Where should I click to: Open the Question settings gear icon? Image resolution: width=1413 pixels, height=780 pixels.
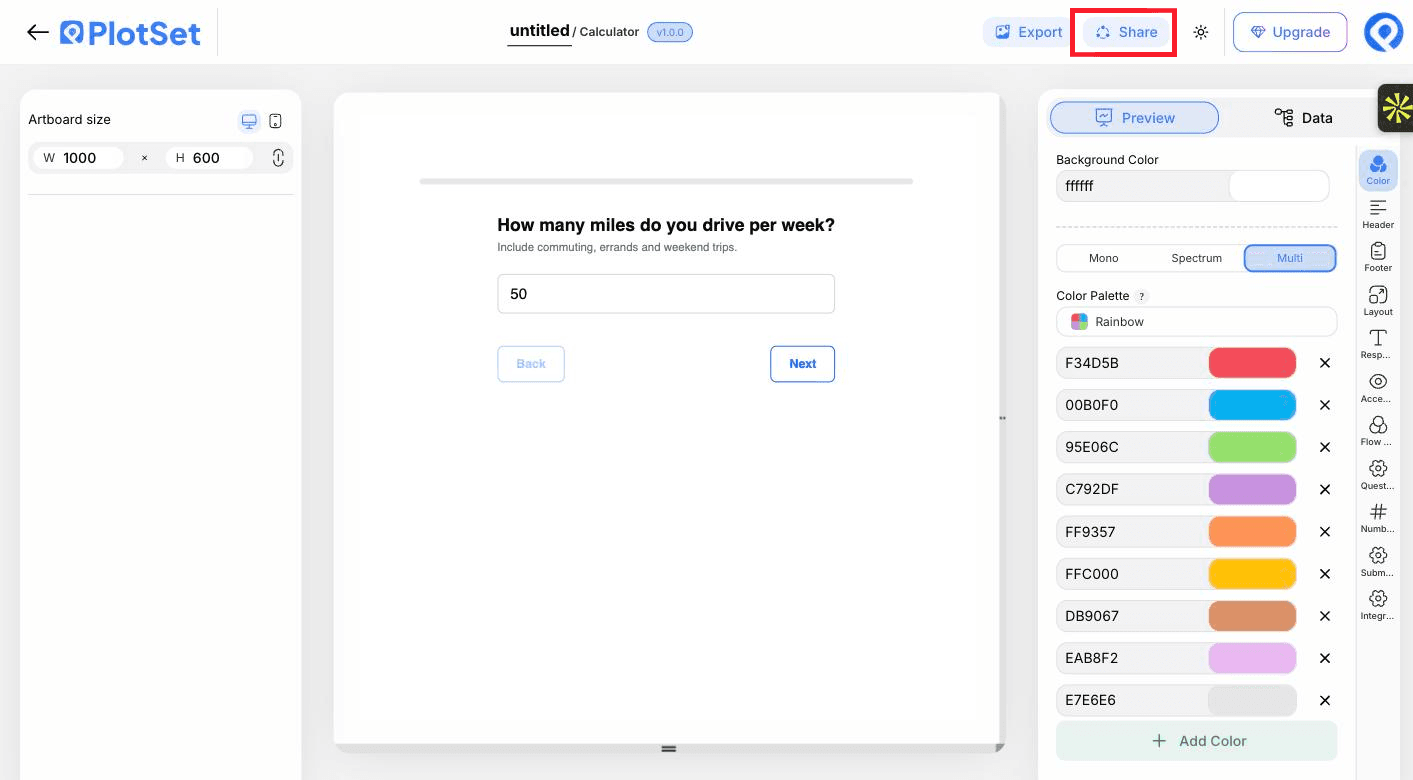1378,475
